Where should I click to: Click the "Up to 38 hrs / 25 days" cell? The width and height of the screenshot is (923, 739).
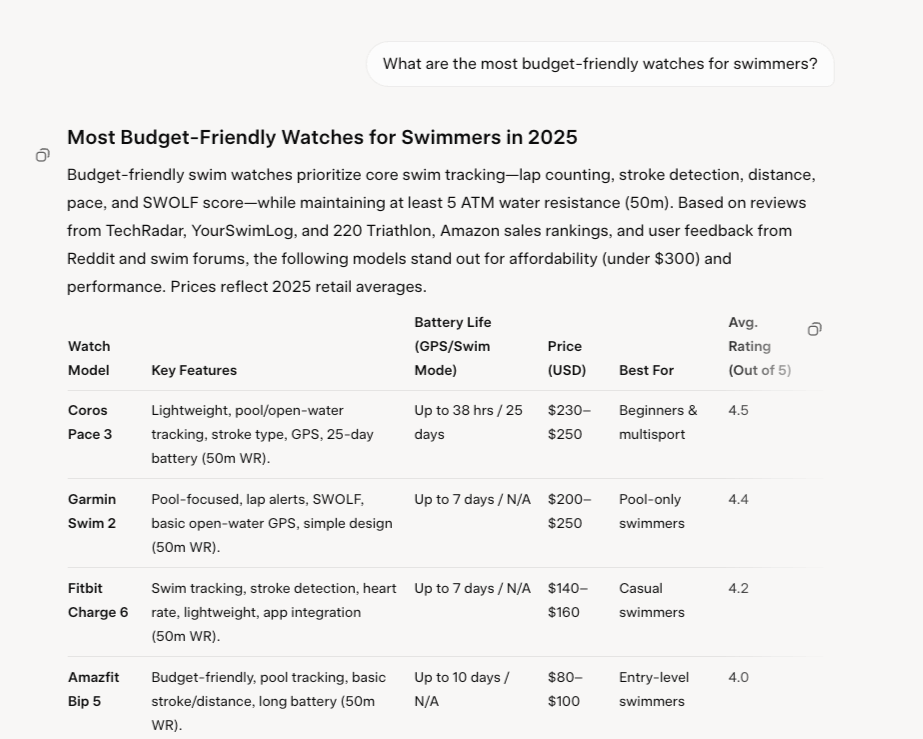coord(468,422)
